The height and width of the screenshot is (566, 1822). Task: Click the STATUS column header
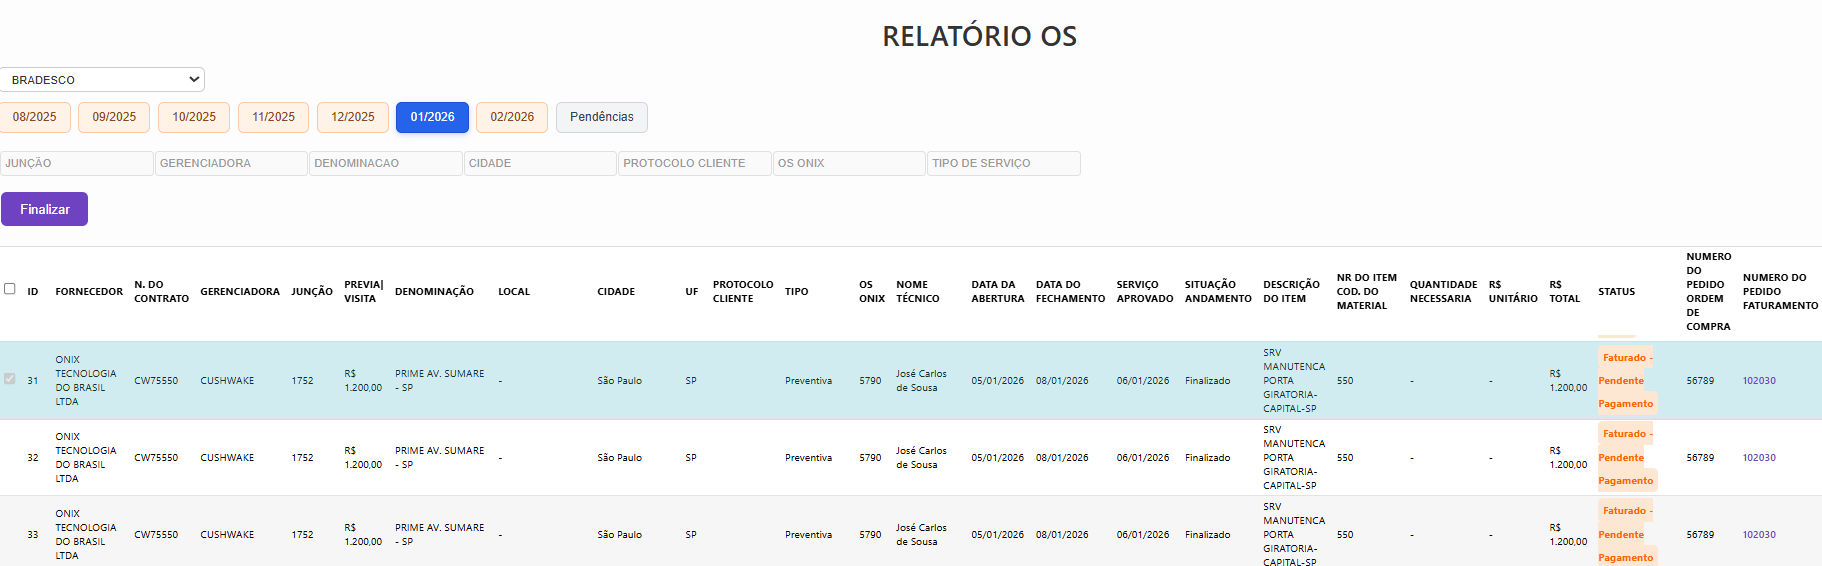pyautogui.click(x=1616, y=292)
